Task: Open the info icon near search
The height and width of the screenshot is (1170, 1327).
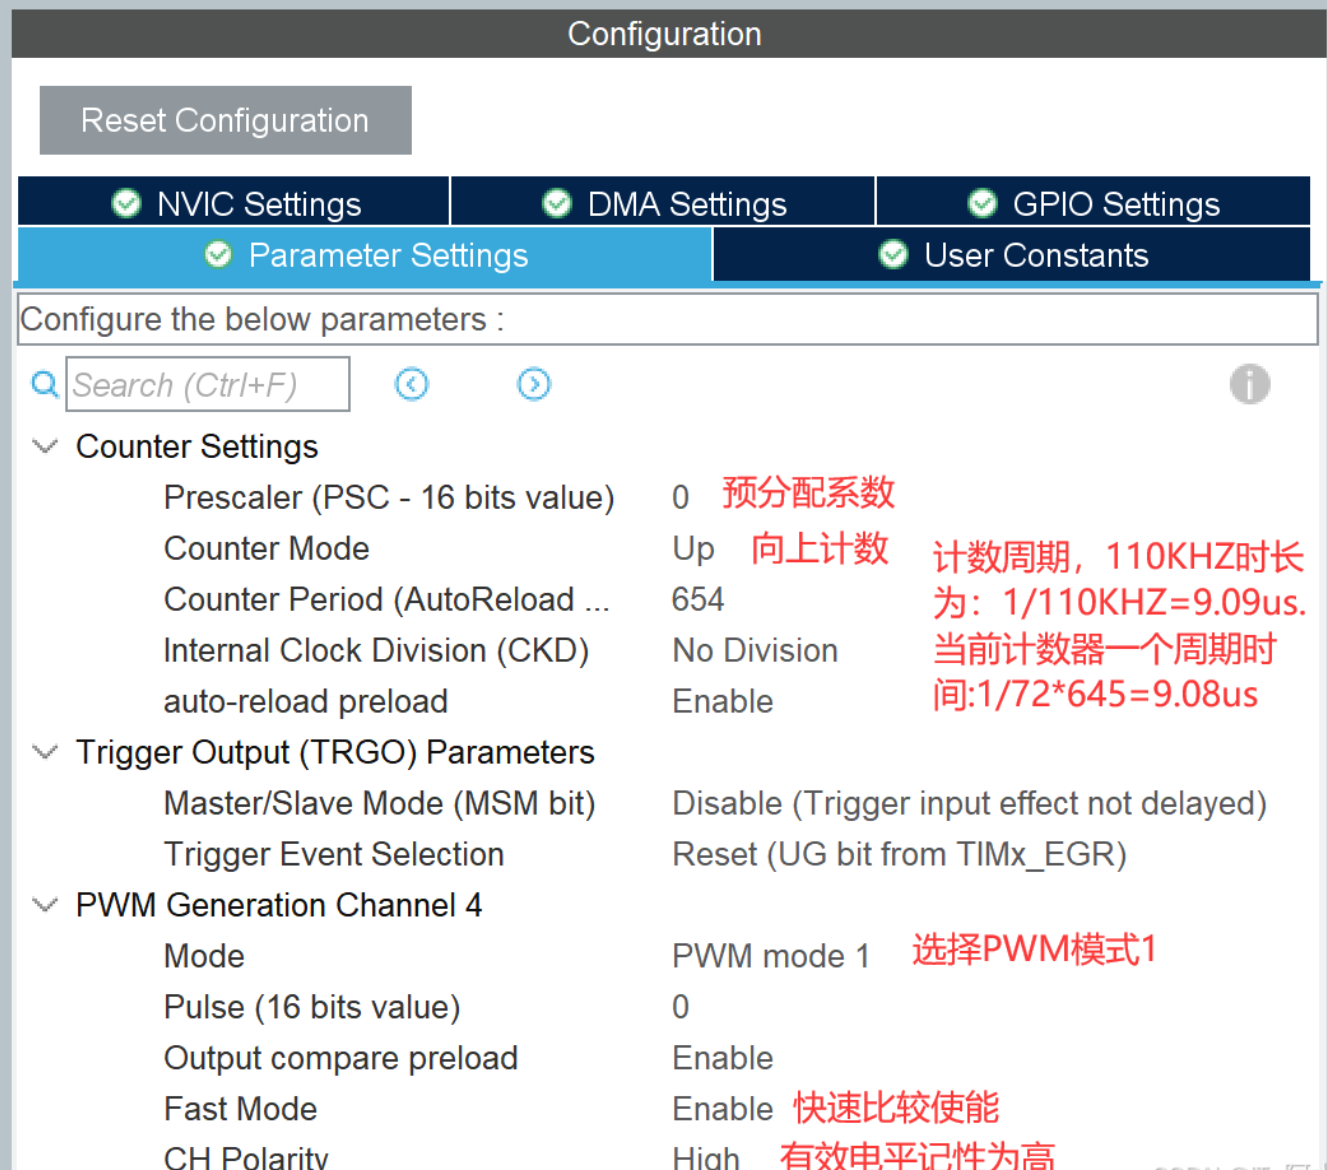Action: (1249, 384)
